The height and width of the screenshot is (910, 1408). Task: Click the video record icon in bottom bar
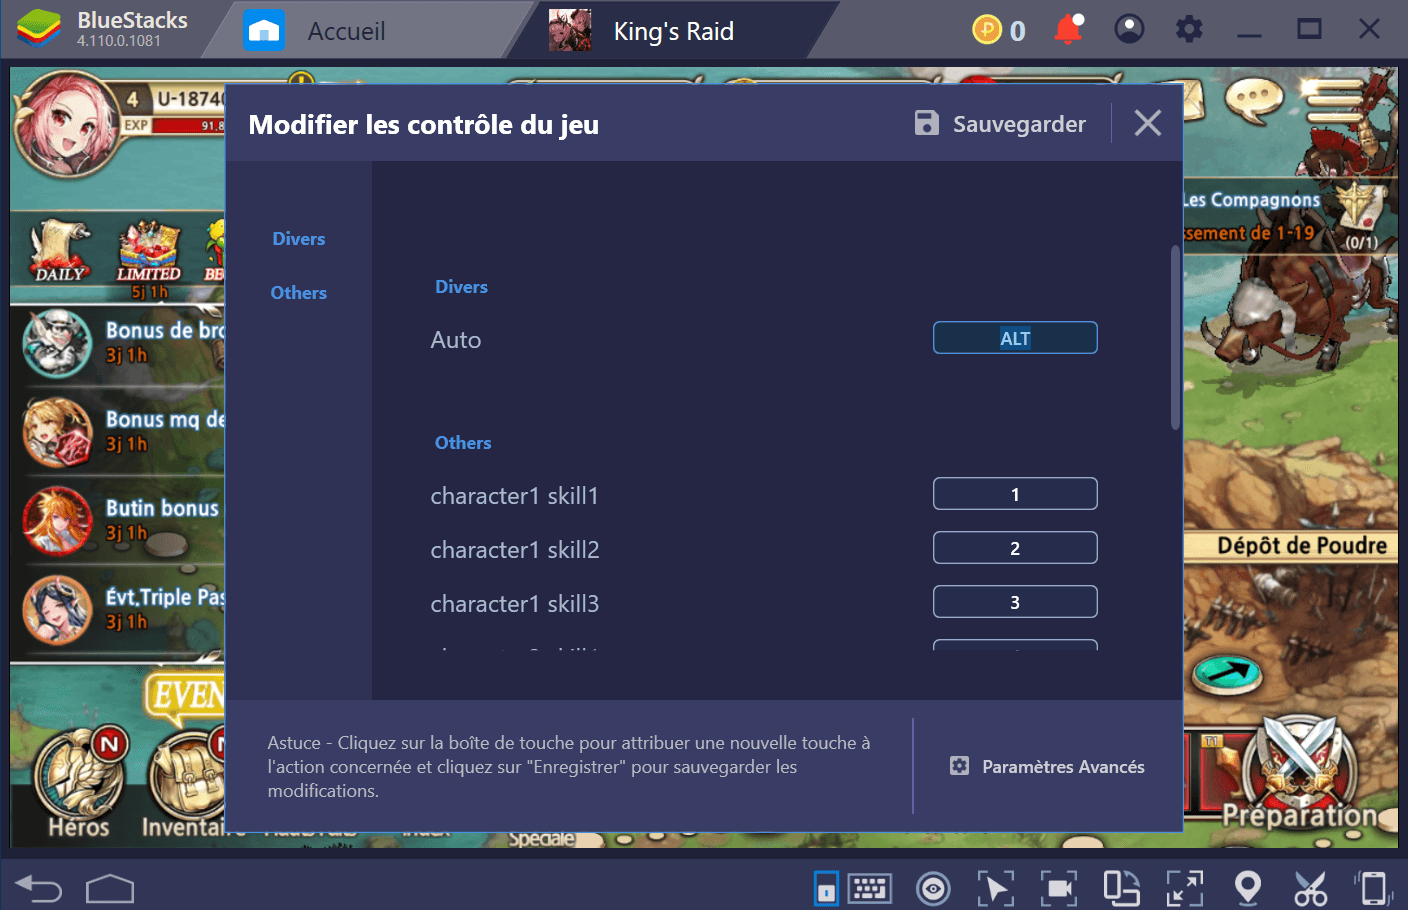coord(1058,888)
